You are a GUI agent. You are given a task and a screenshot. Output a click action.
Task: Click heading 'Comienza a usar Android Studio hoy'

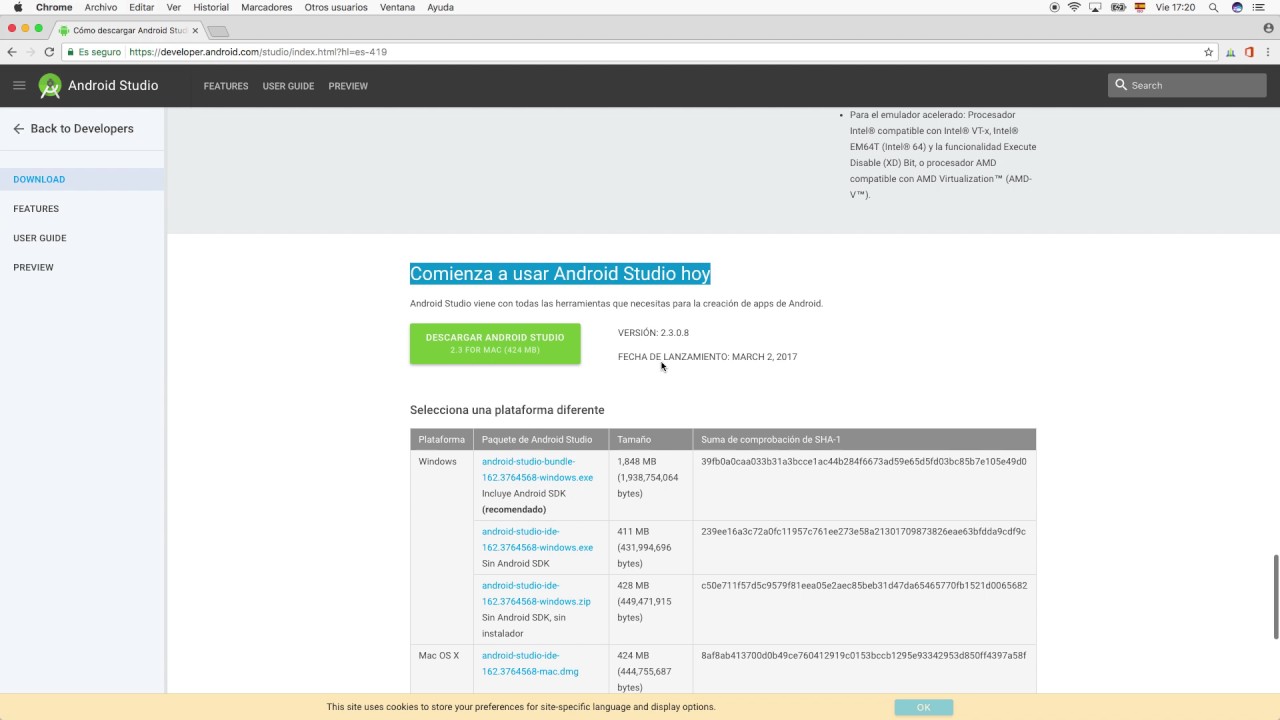point(560,273)
